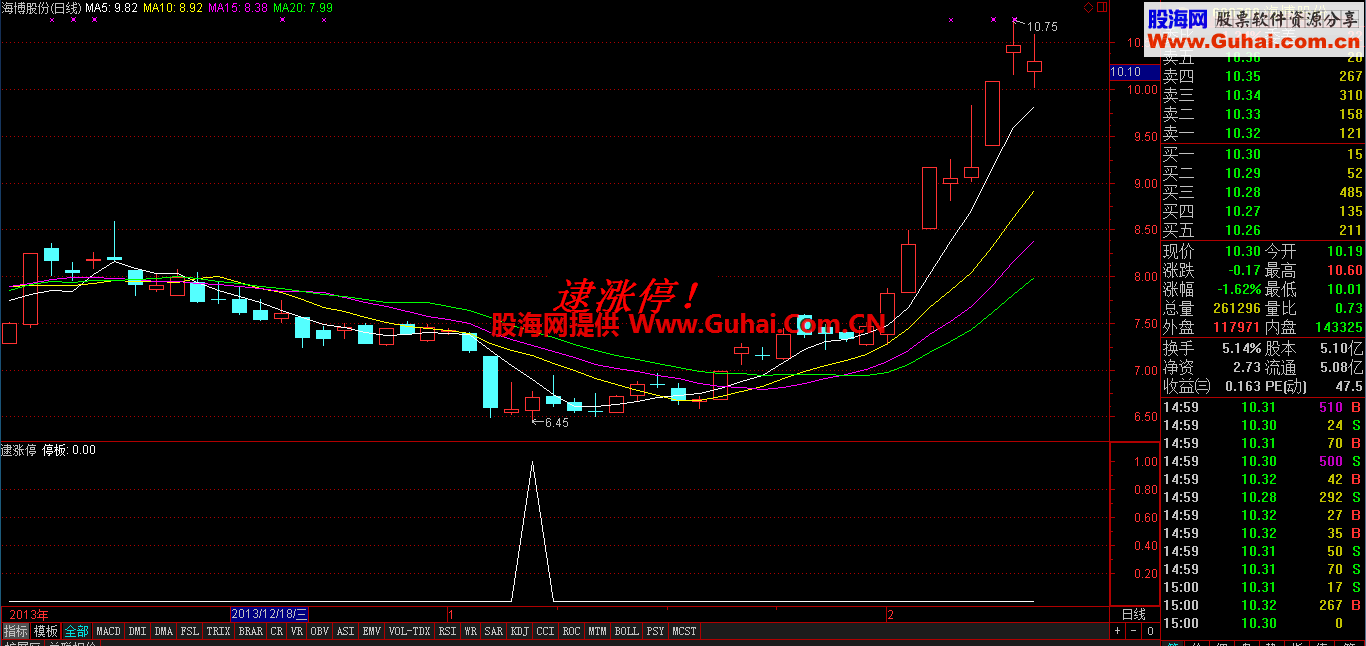
Task: Click the 海博股份(日线) stock title
Action: pos(41,8)
